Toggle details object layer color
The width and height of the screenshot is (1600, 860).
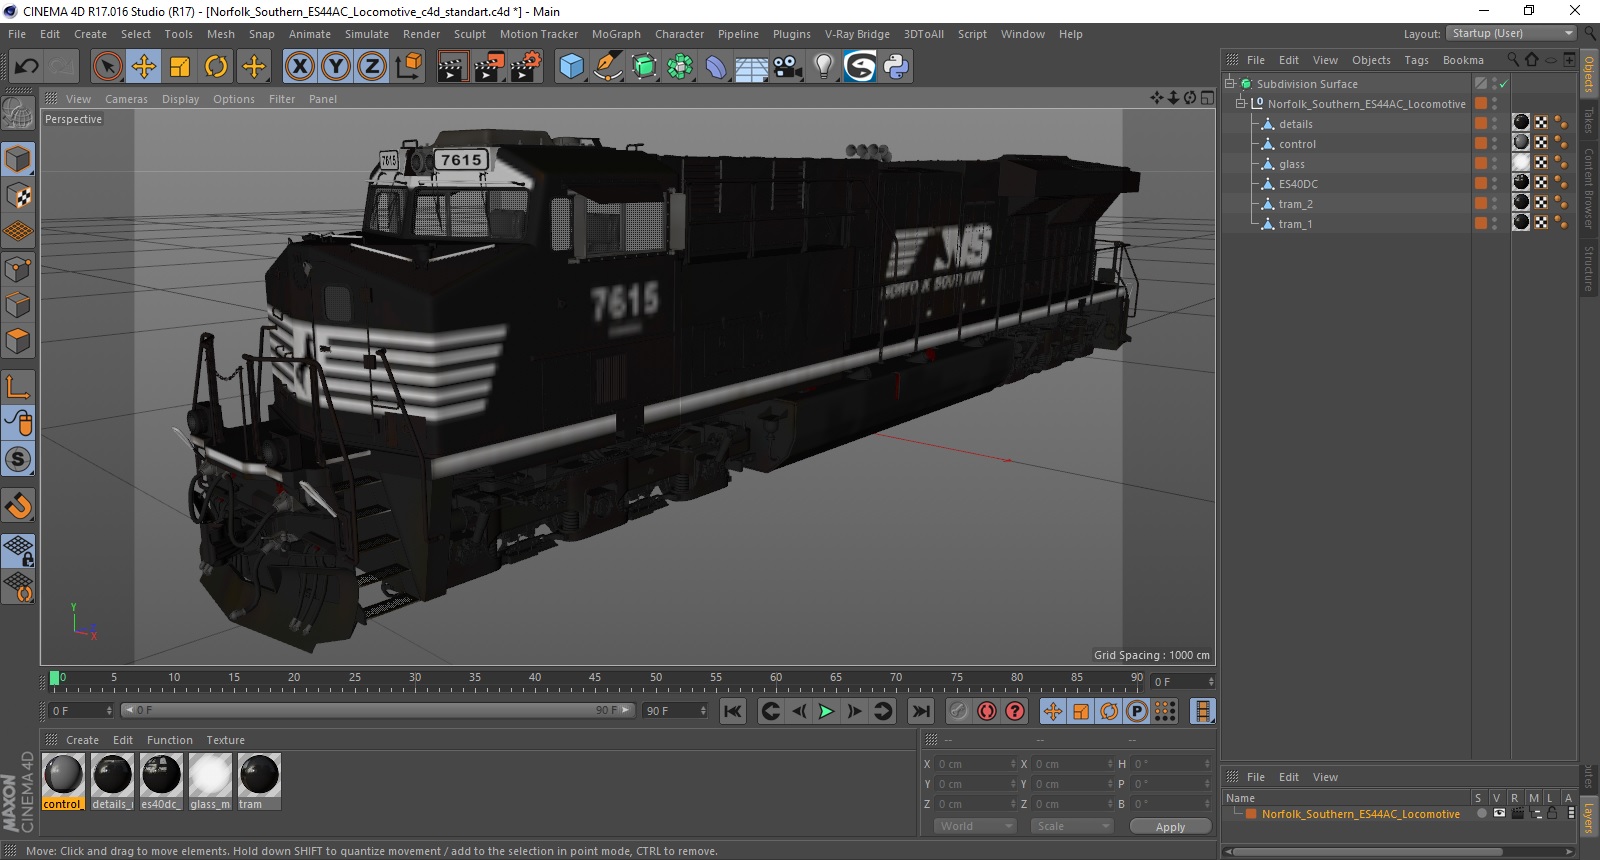1480,123
